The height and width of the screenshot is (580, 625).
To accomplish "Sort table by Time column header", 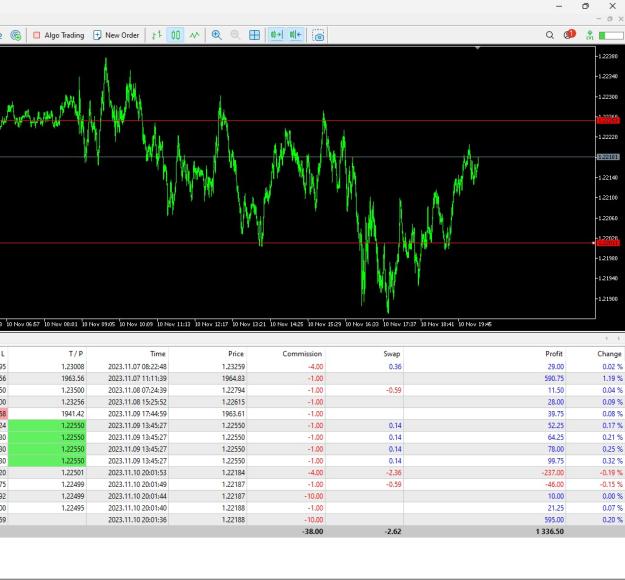I will pos(158,354).
